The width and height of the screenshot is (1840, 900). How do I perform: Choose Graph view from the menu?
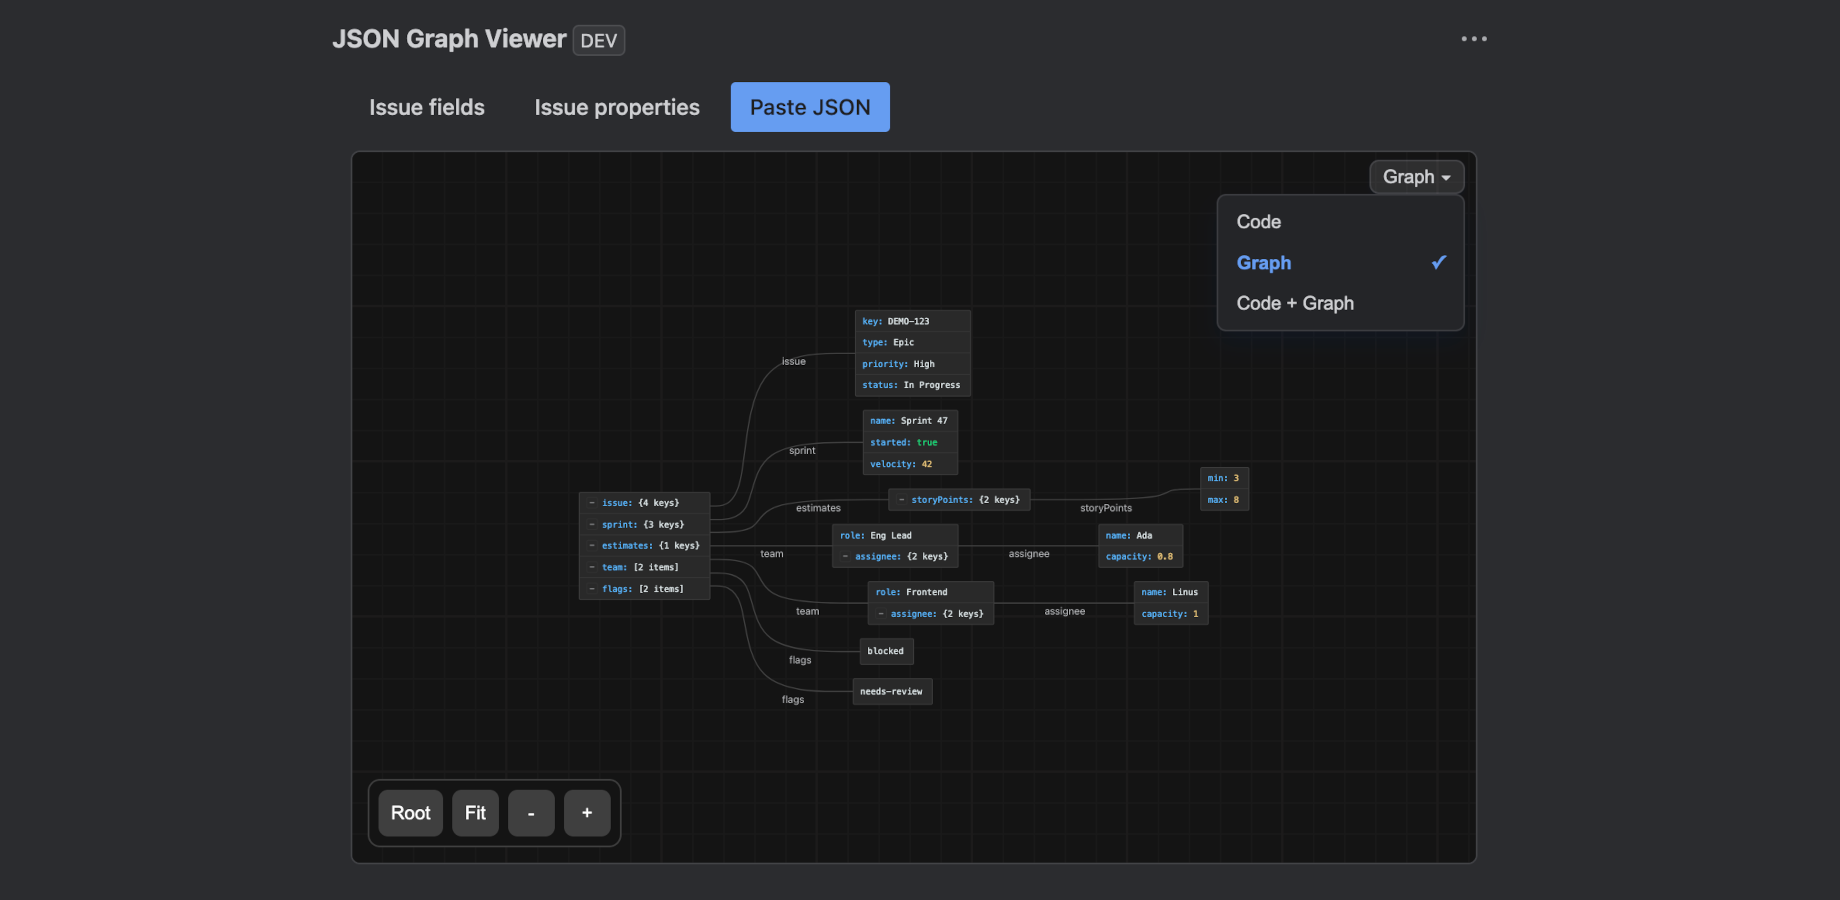[x=1340, y=263]
